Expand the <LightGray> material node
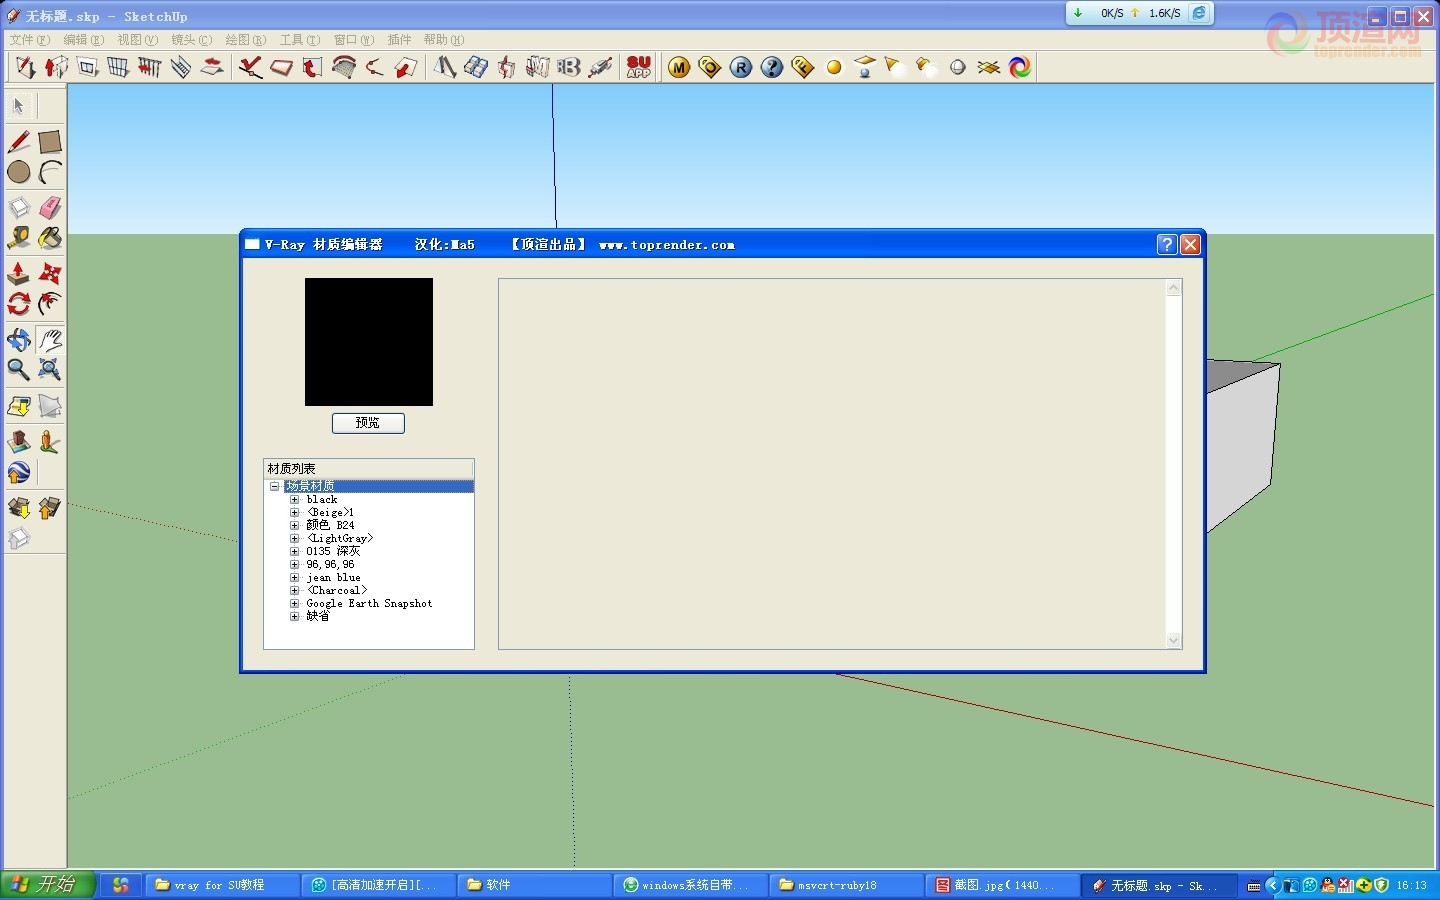The width and height of the screenshot is (1440, 900). coord(295,538)
